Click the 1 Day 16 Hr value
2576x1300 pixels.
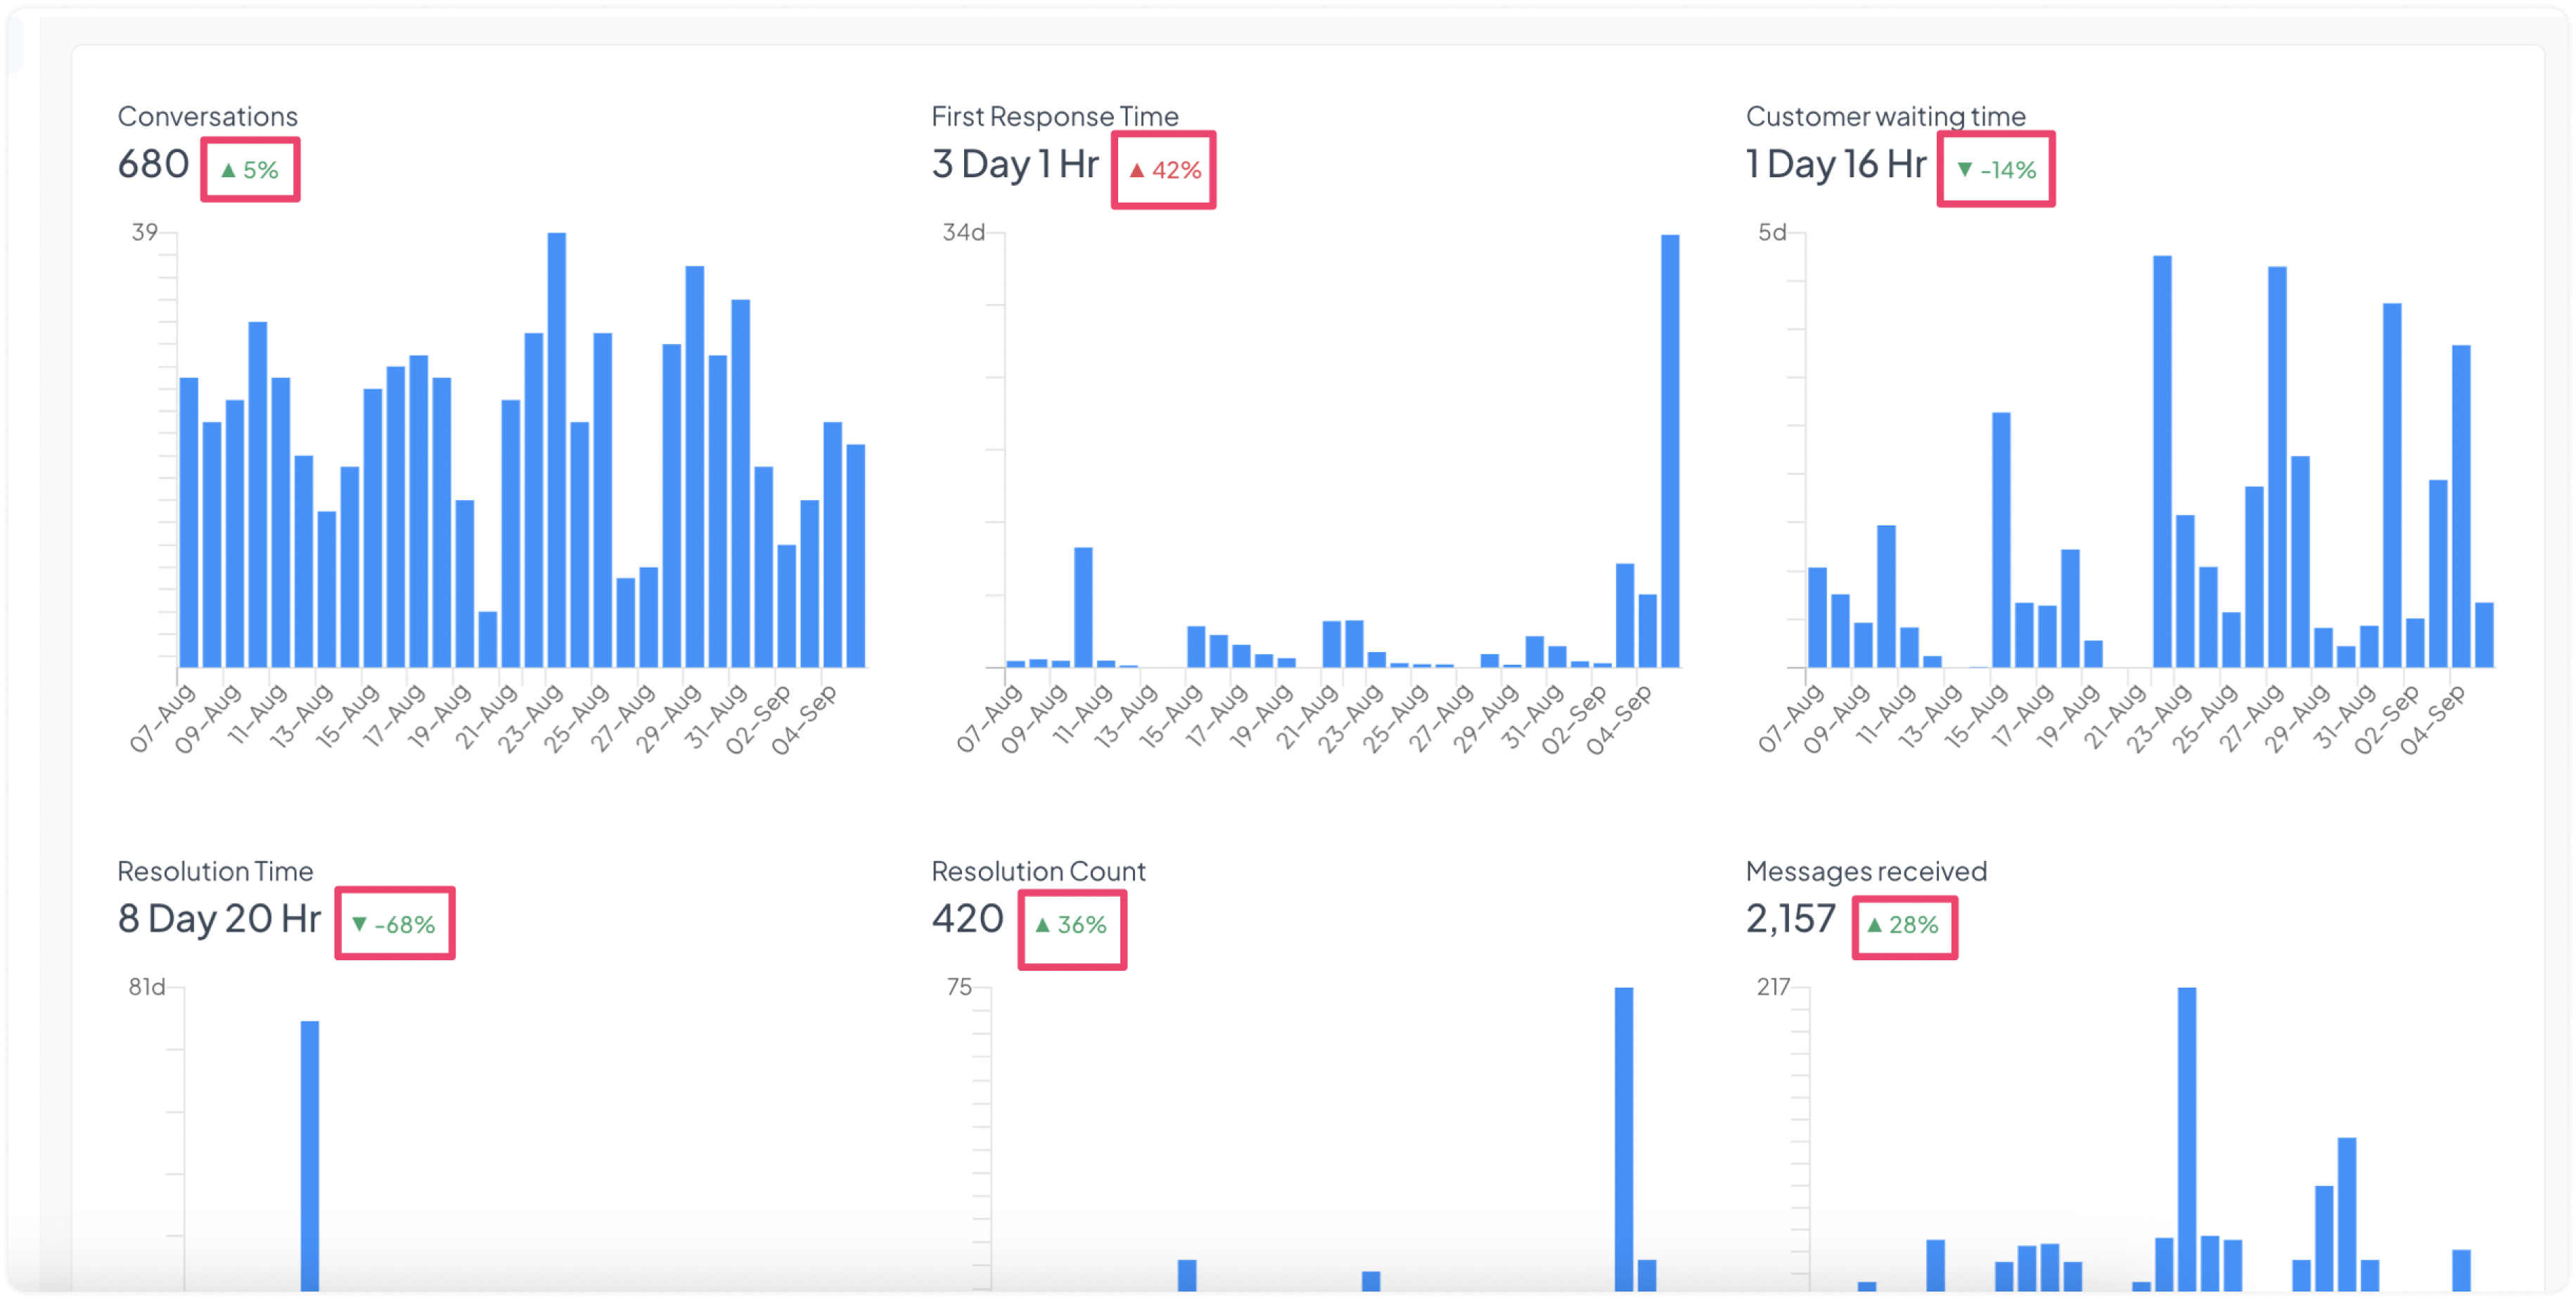(1835, 163)
